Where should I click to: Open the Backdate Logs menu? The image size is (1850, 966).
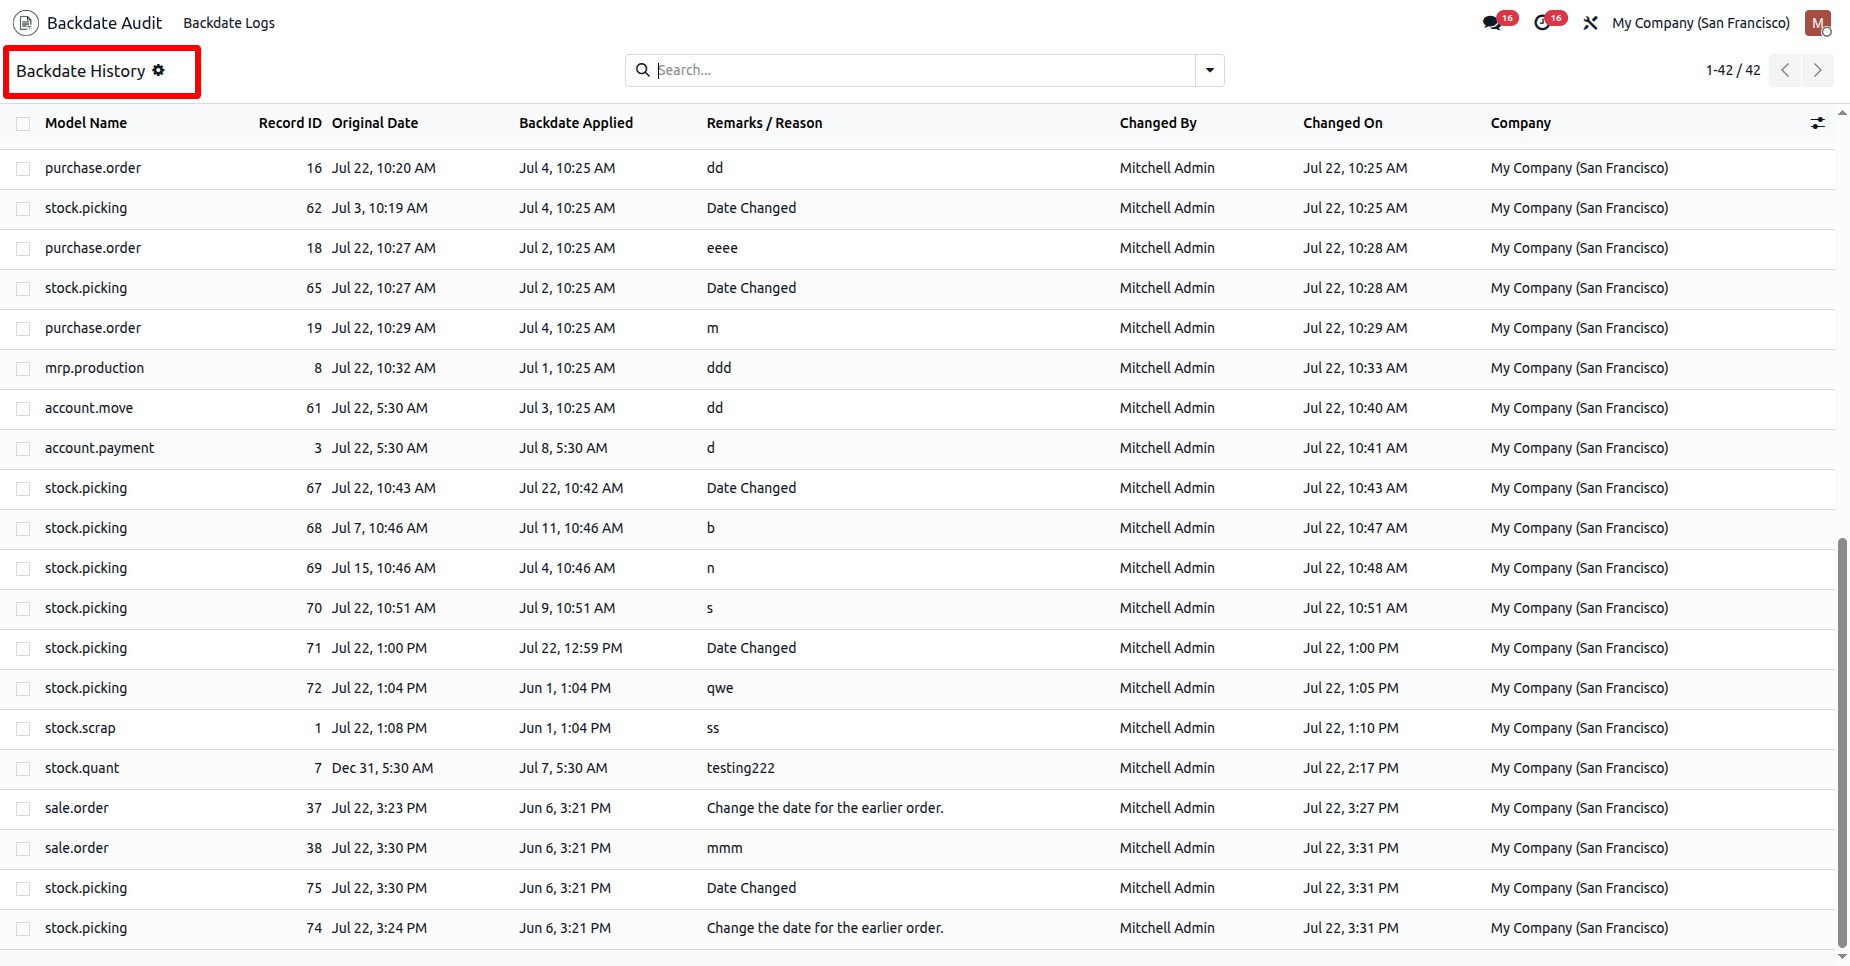(229, 23)
